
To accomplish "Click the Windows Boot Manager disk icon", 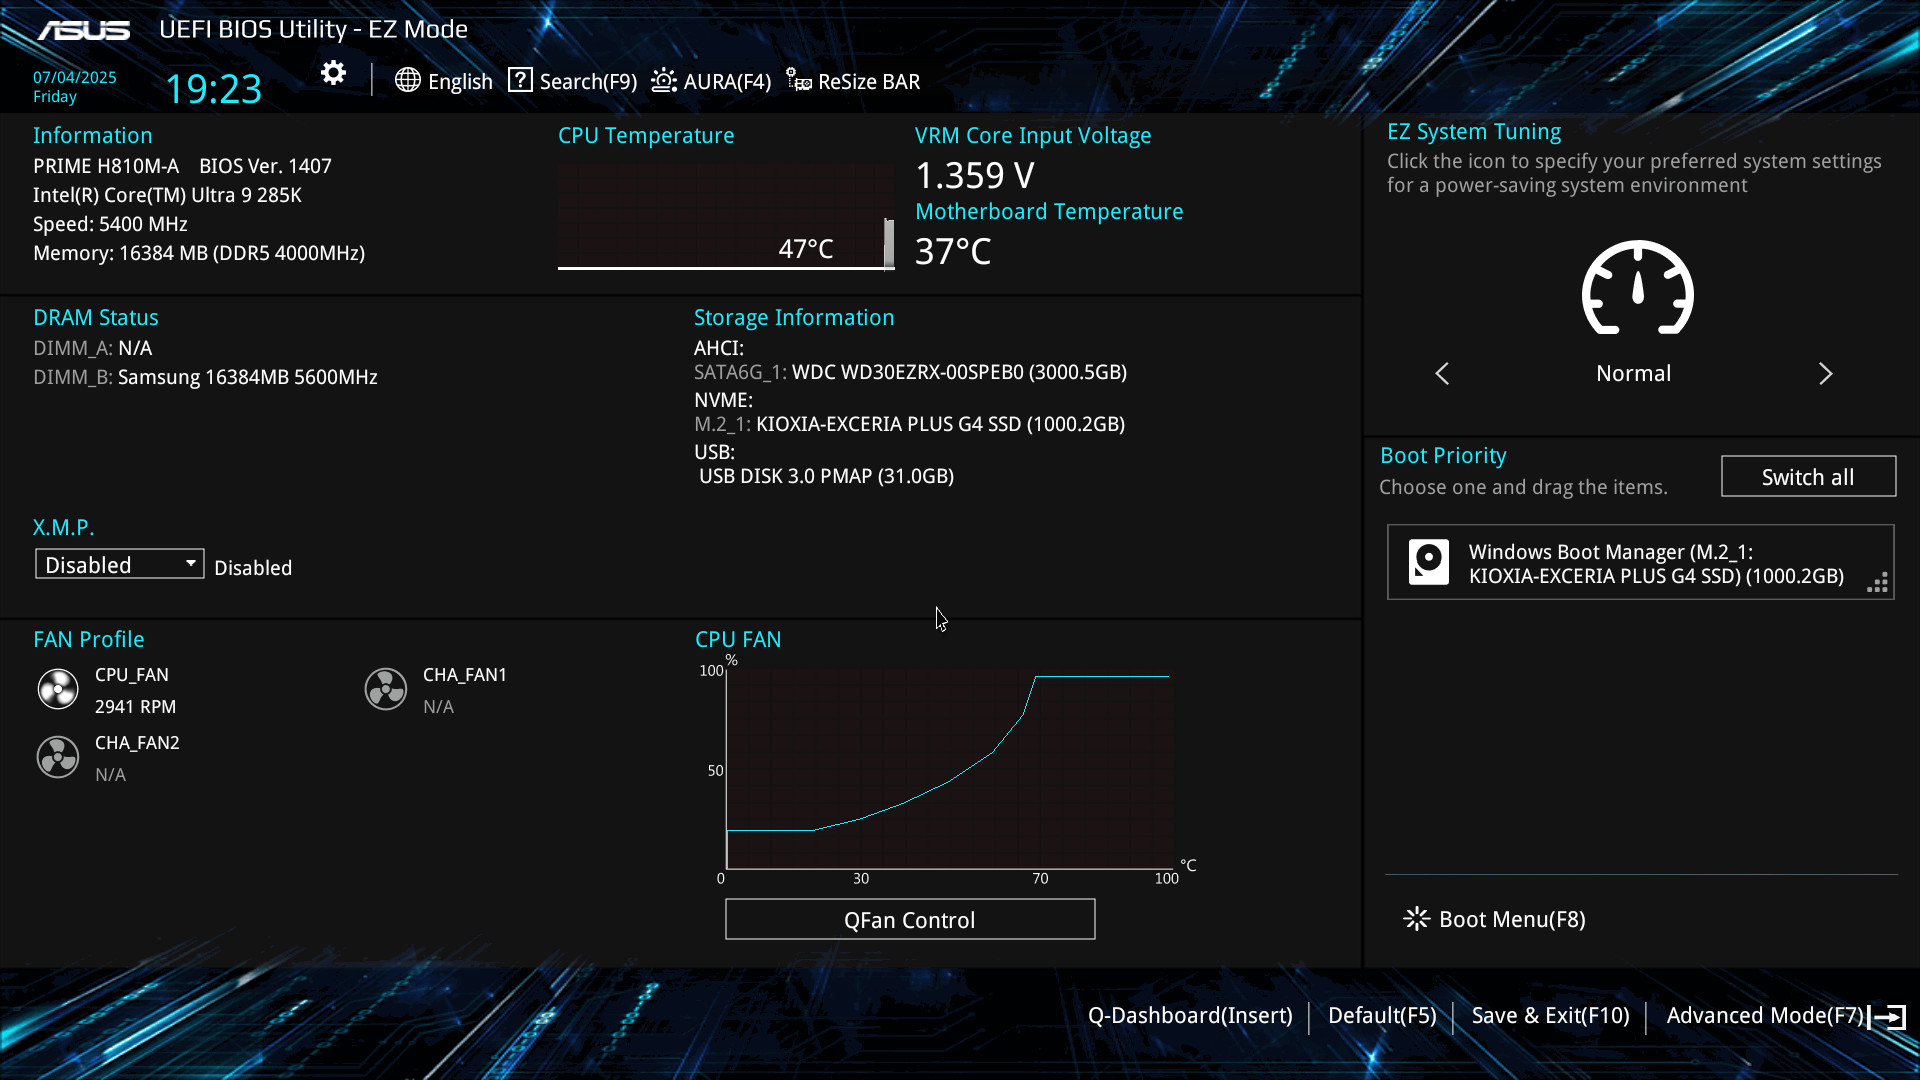I will point(1429,562).
